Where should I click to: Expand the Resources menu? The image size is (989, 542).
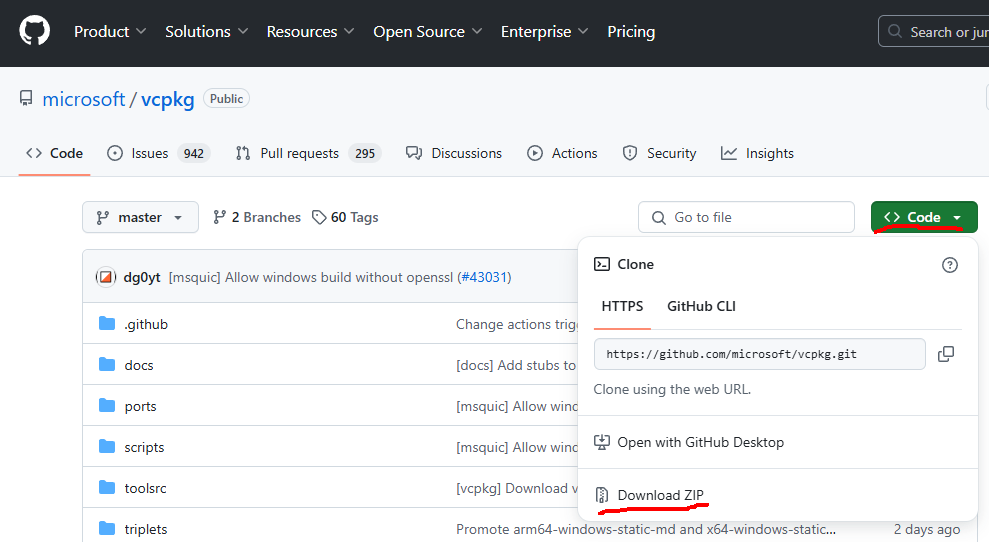tap(310, 32)
